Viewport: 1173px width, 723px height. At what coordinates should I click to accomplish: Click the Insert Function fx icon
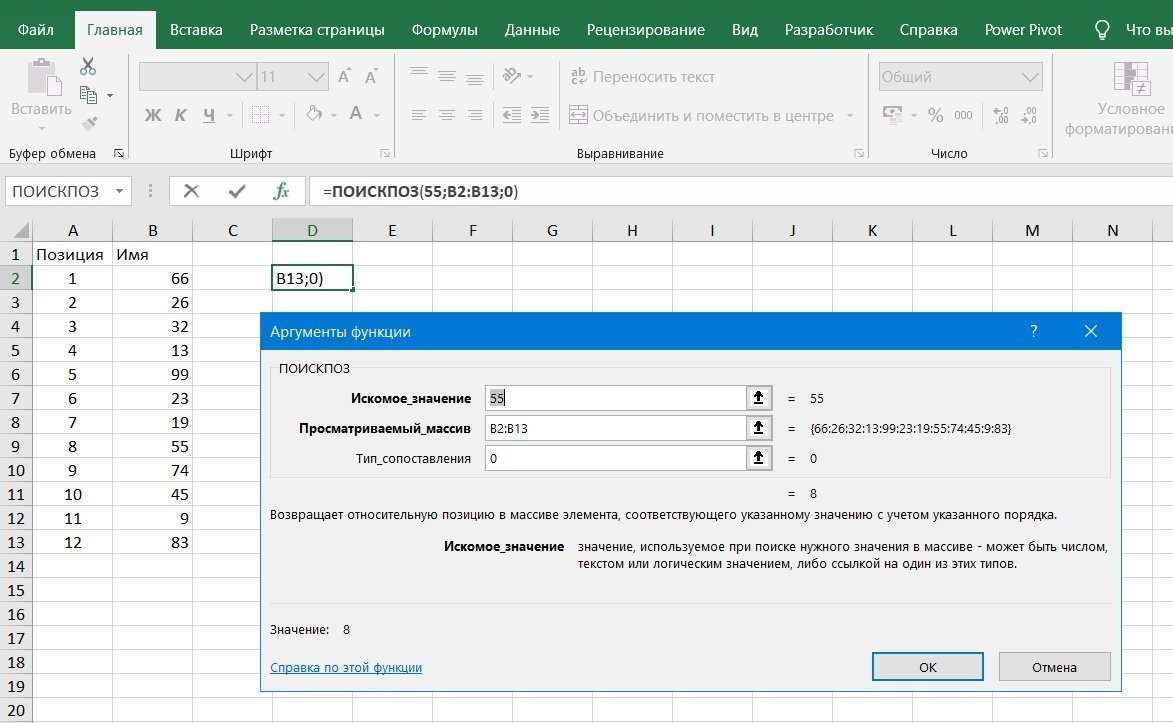pyautogui.click(x=281, y=191)
